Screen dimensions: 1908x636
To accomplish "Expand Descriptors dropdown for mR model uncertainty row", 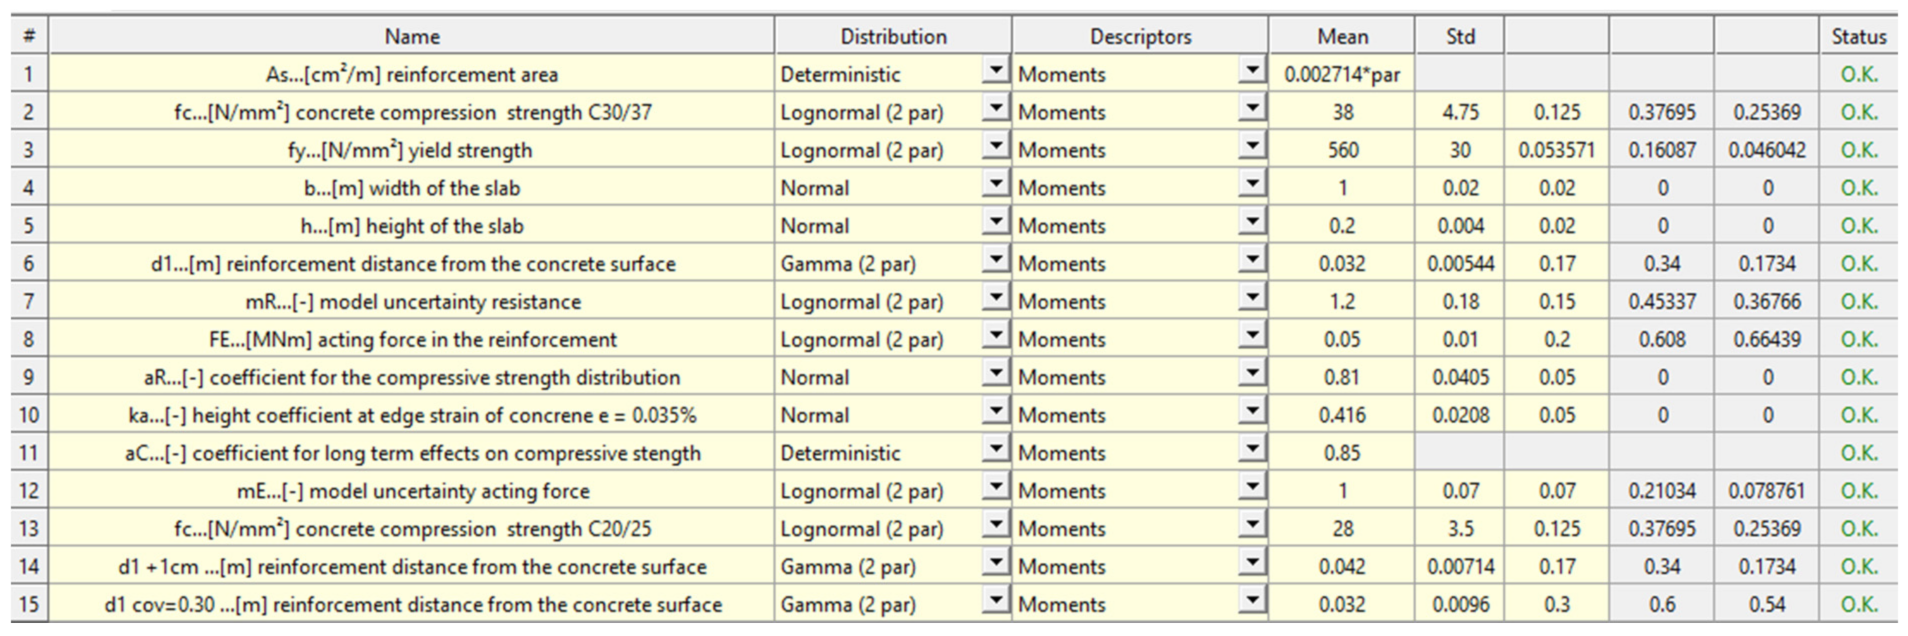I will point(1251,300).
